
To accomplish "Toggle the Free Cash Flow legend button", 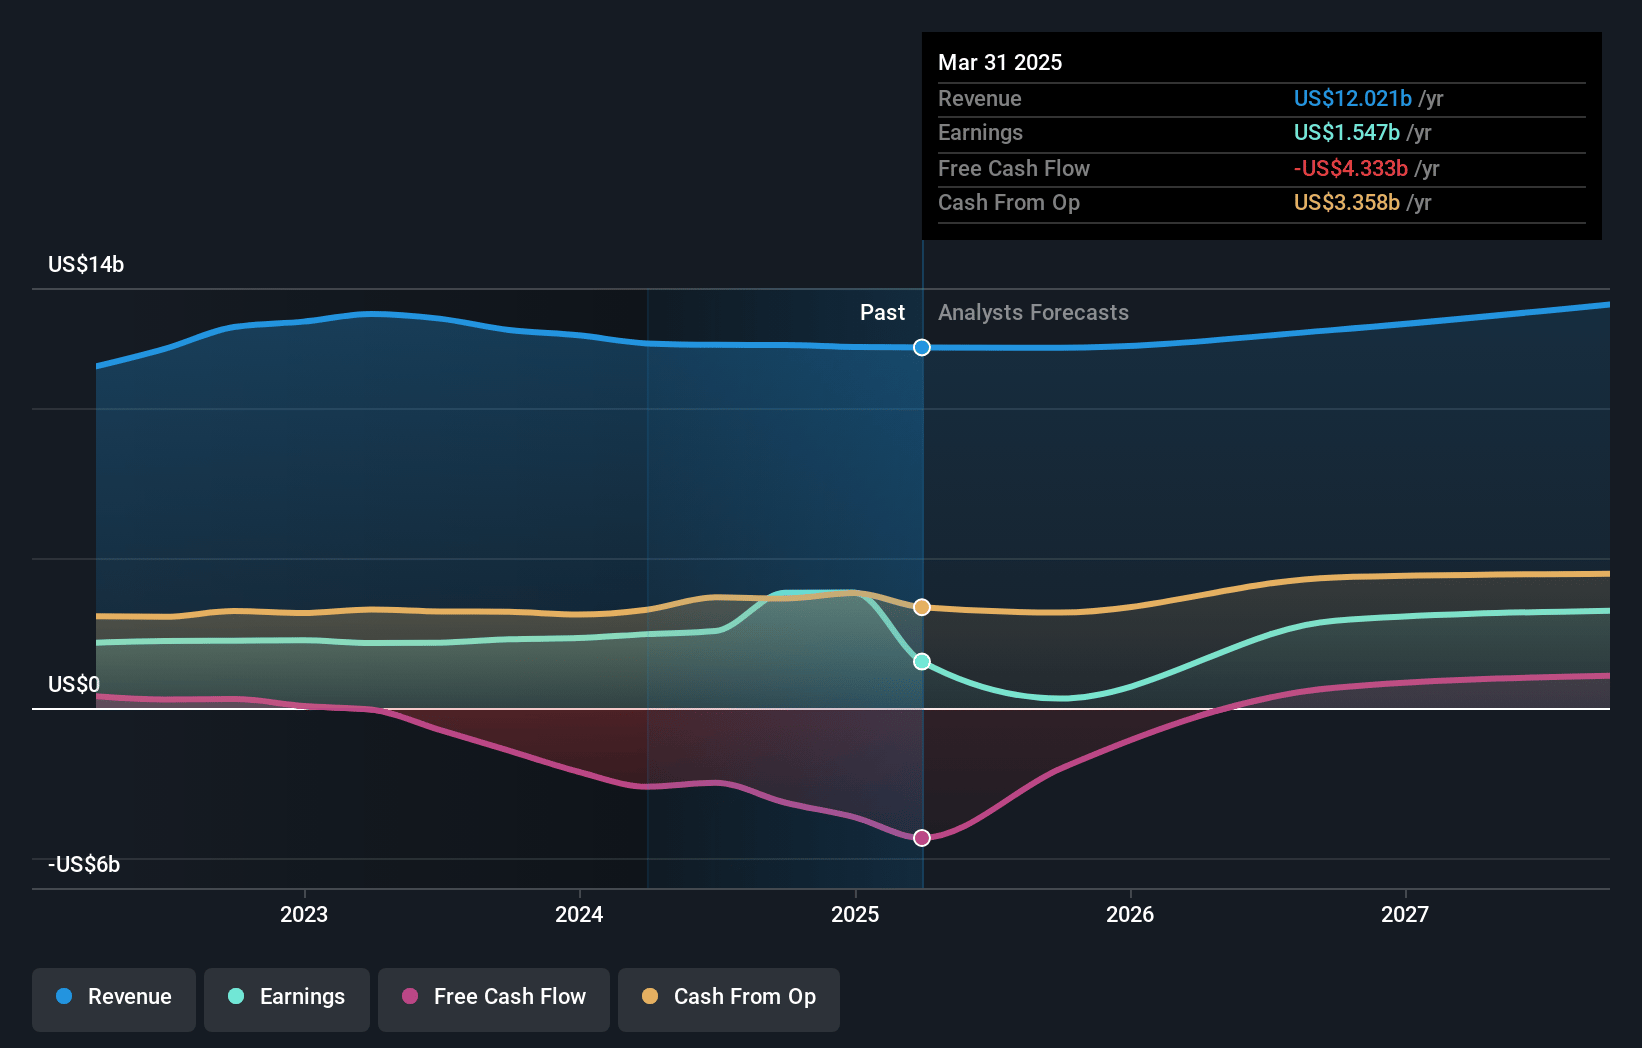I will [x=494, y=998].
